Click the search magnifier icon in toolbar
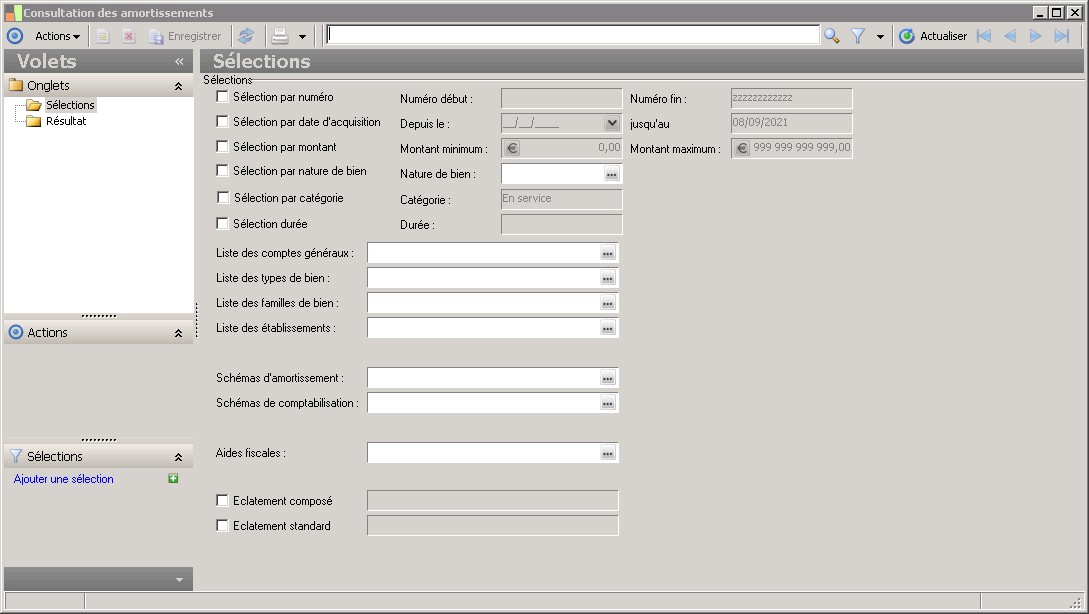1089x614 pixels. tap(831, 36)
